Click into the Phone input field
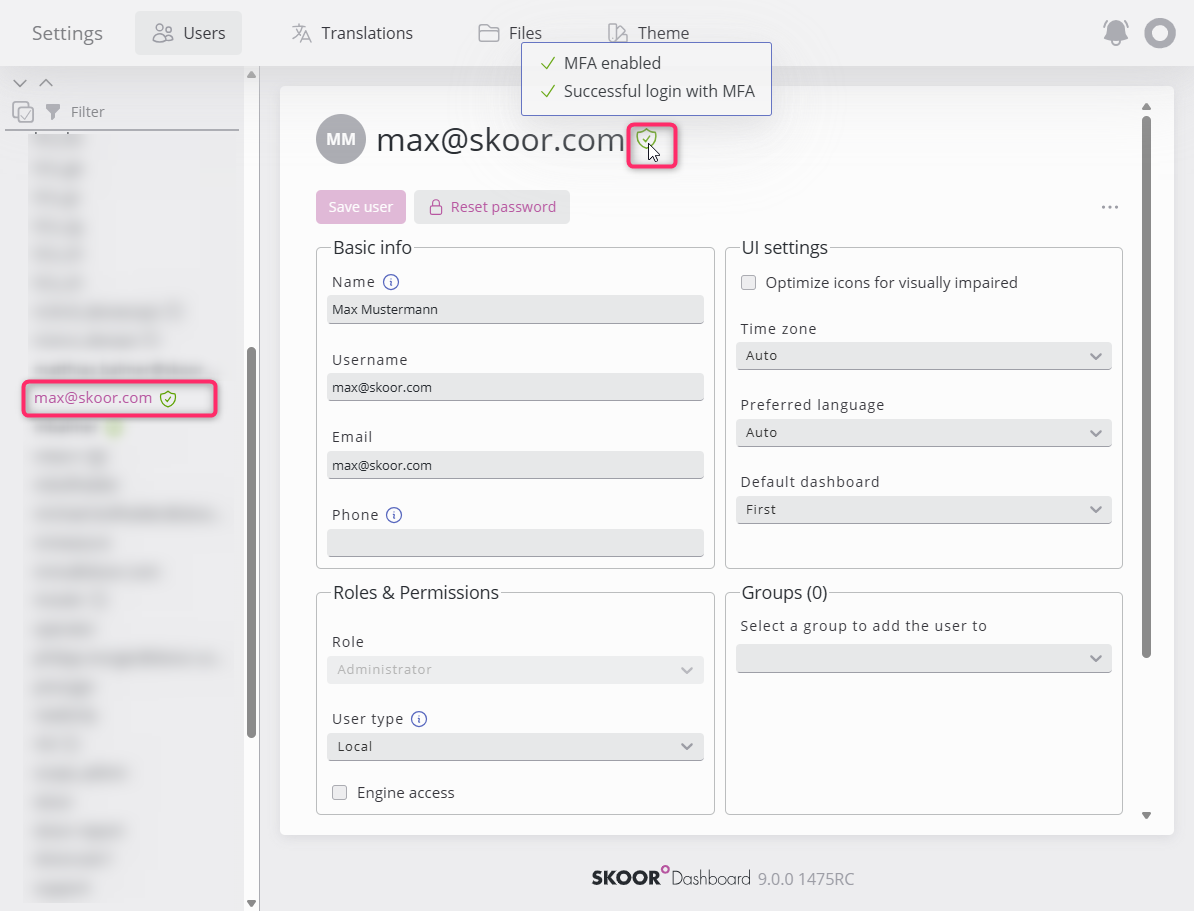 click(x=515, y=543)
